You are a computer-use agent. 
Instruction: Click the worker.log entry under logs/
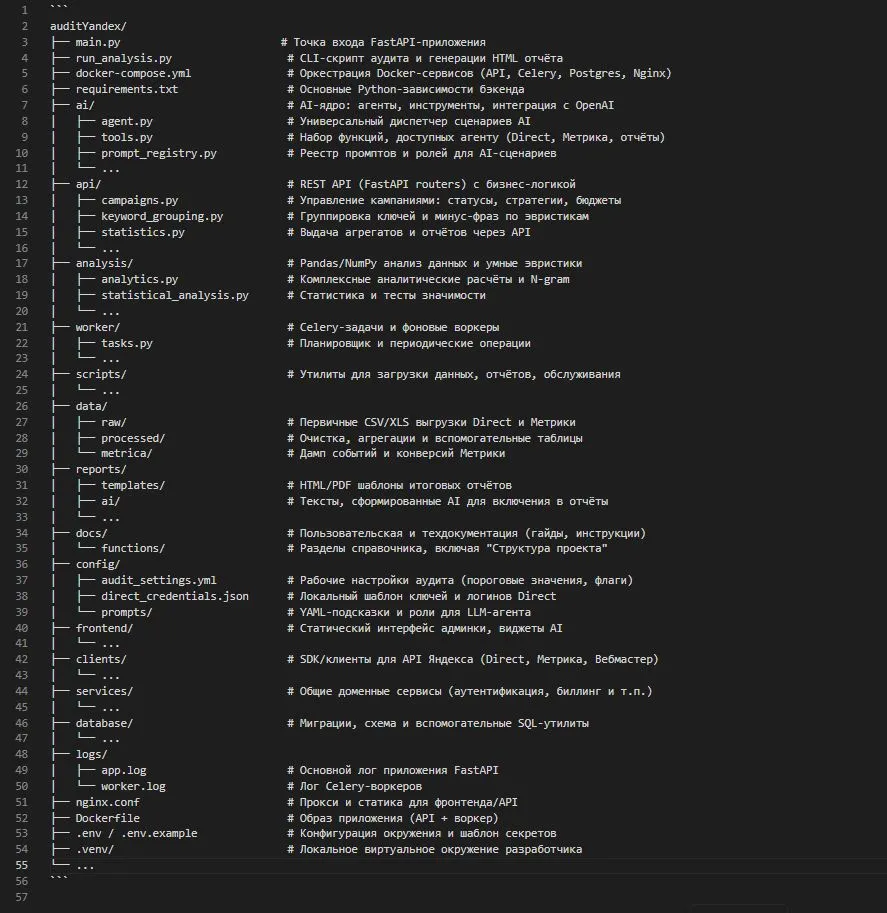133,786
